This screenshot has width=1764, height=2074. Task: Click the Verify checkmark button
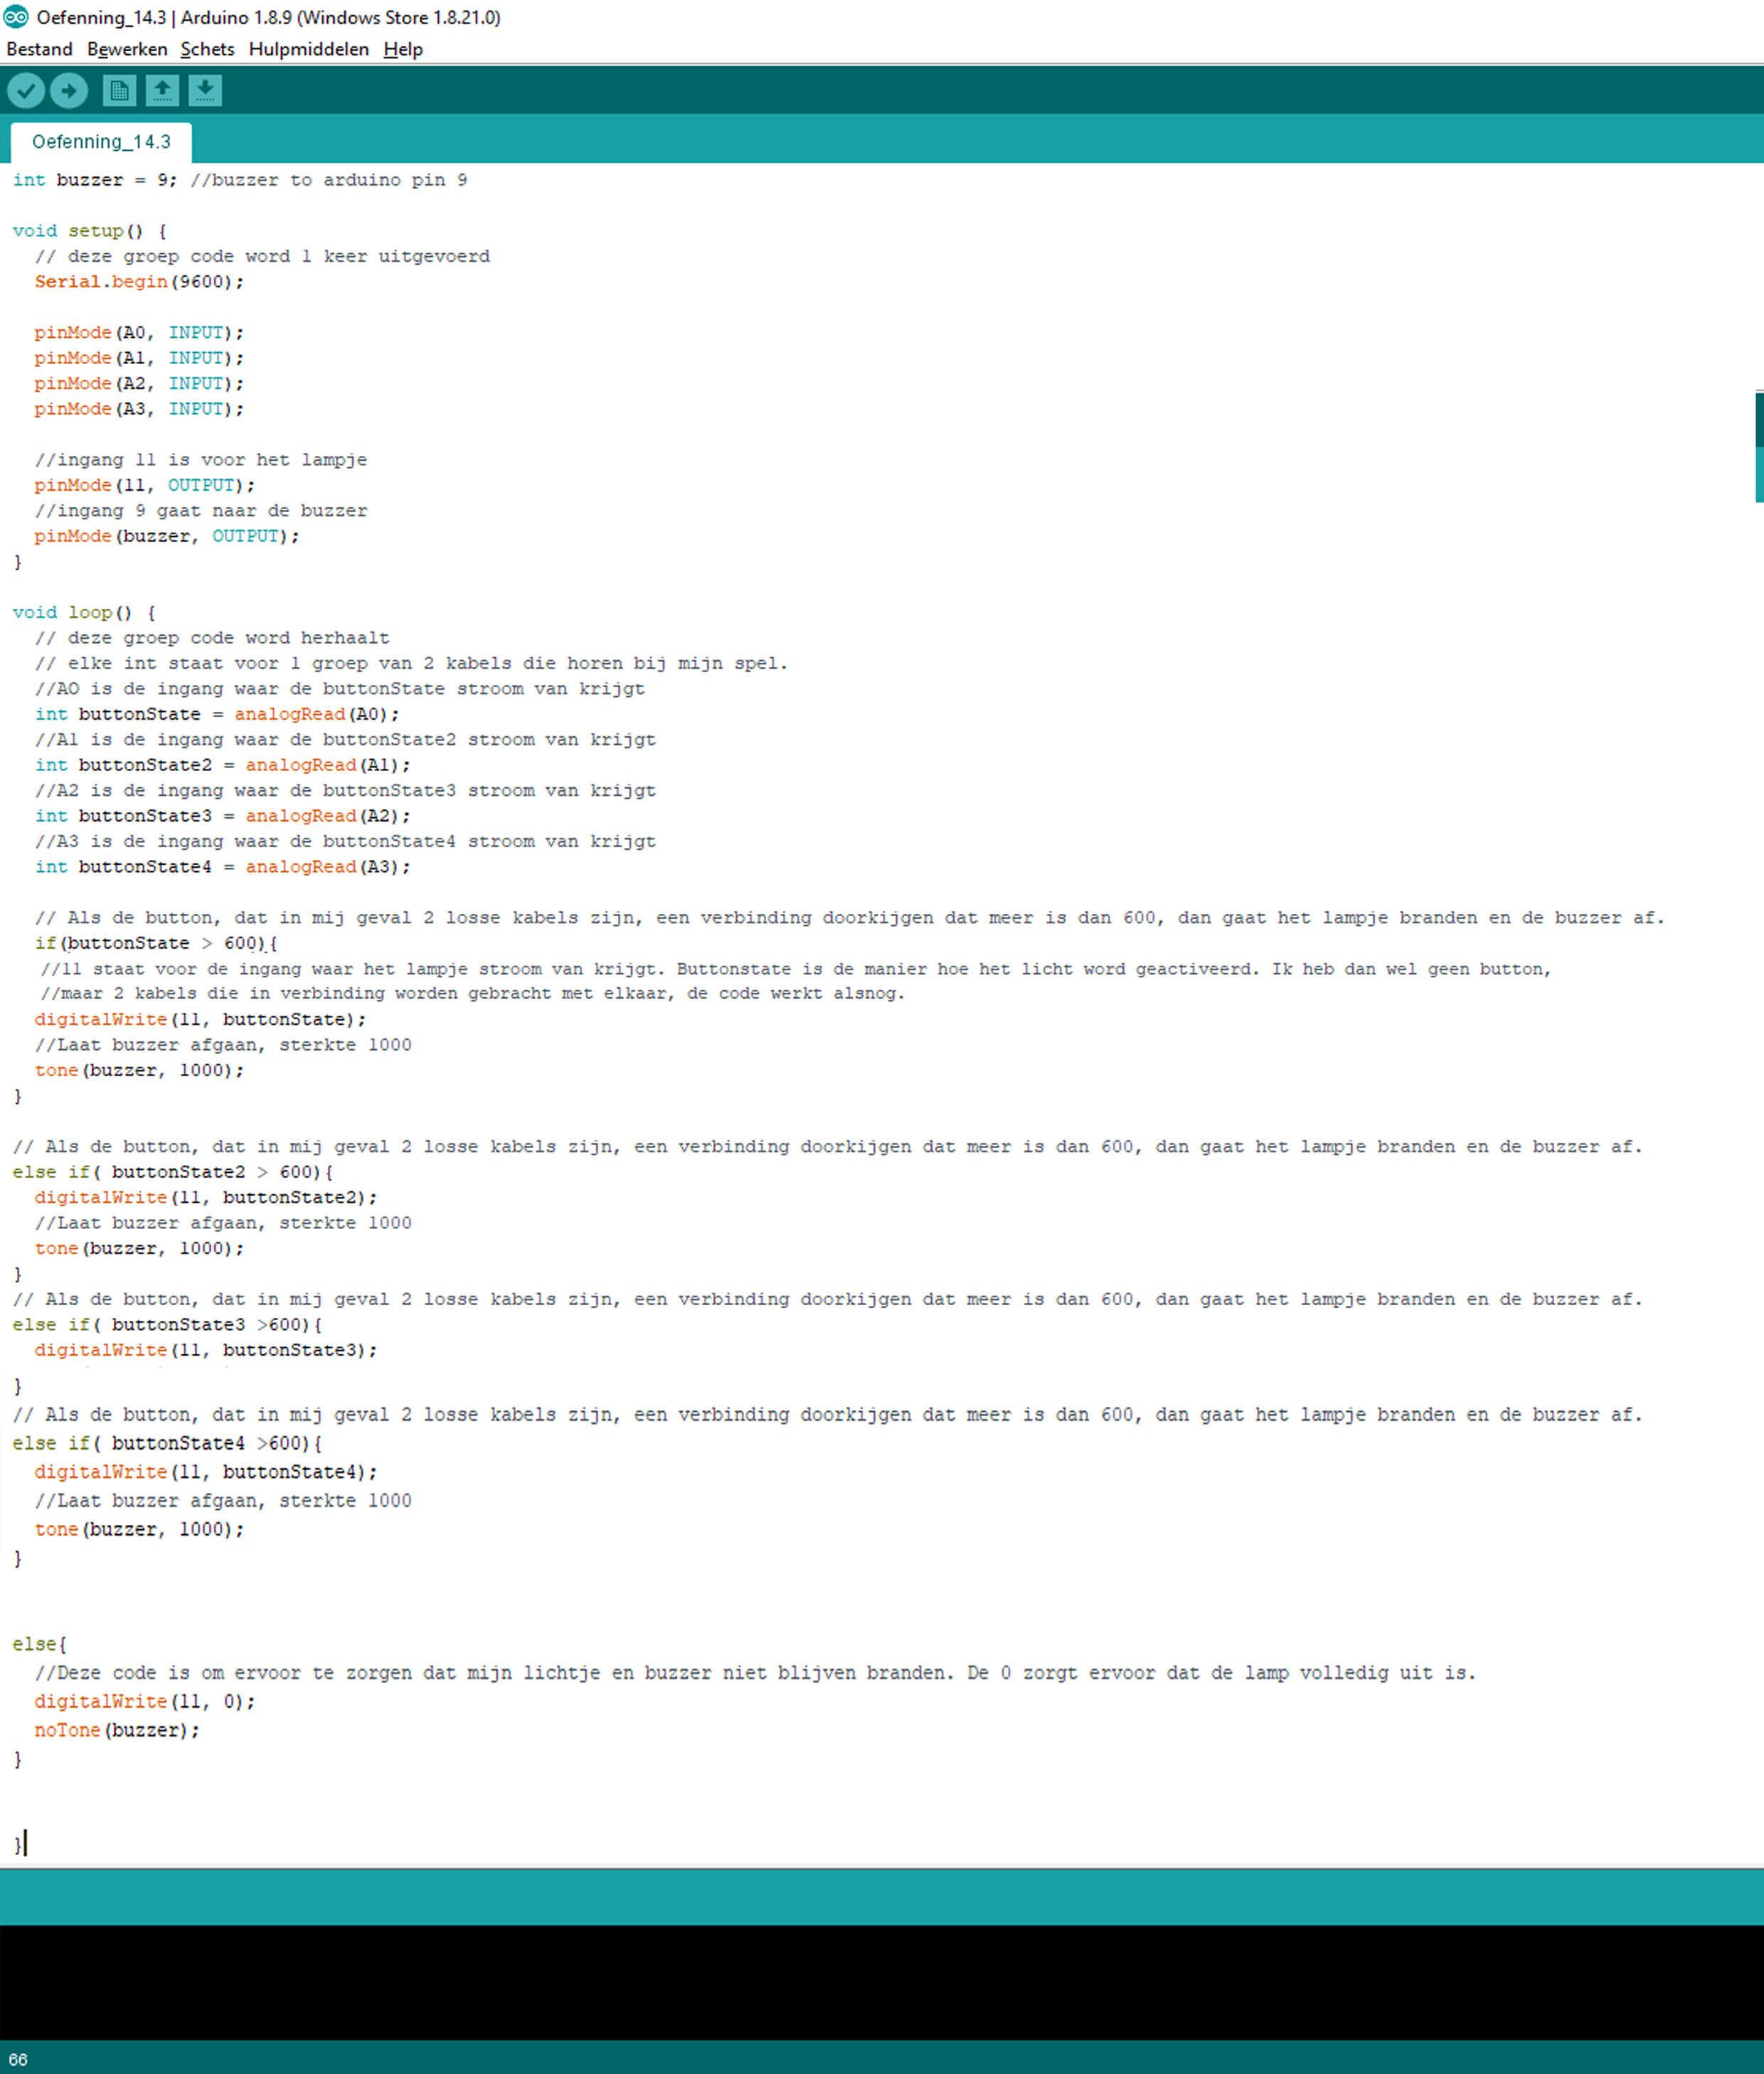pyautogui.click(x=26, y=91)
